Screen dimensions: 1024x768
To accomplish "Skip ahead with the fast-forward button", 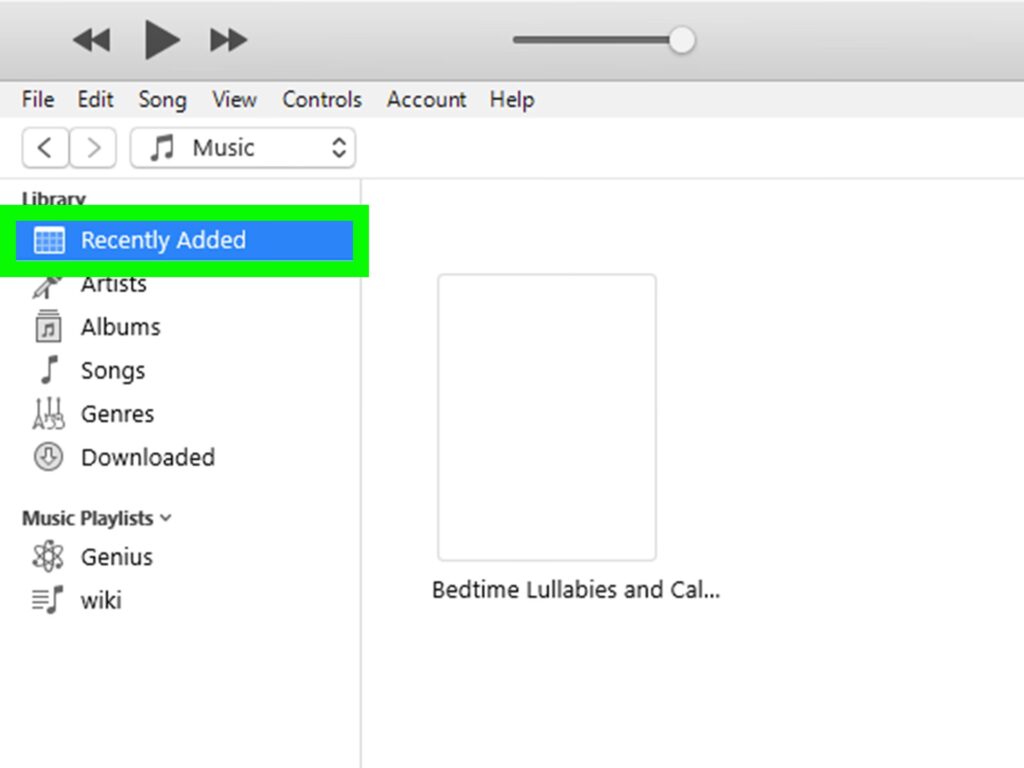I will tap(228, 41).
